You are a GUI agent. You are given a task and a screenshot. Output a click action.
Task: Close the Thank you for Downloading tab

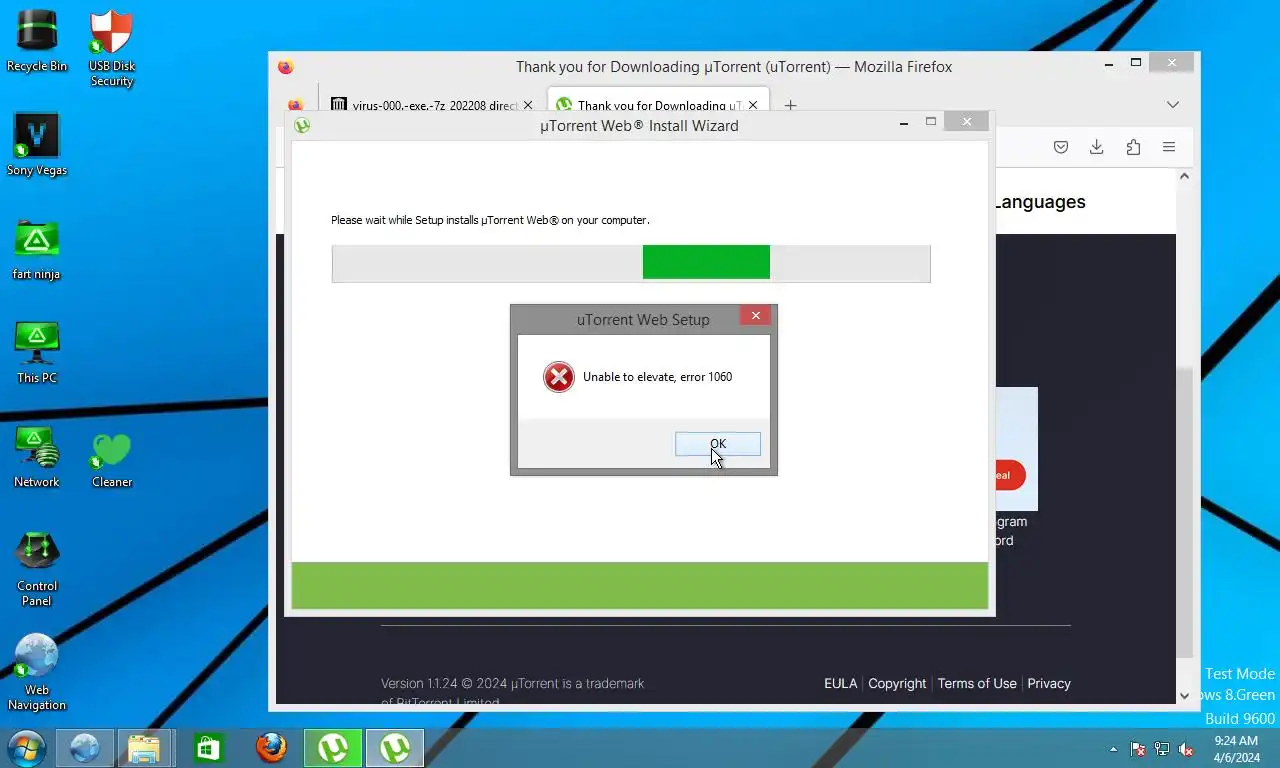coord(753,105)
